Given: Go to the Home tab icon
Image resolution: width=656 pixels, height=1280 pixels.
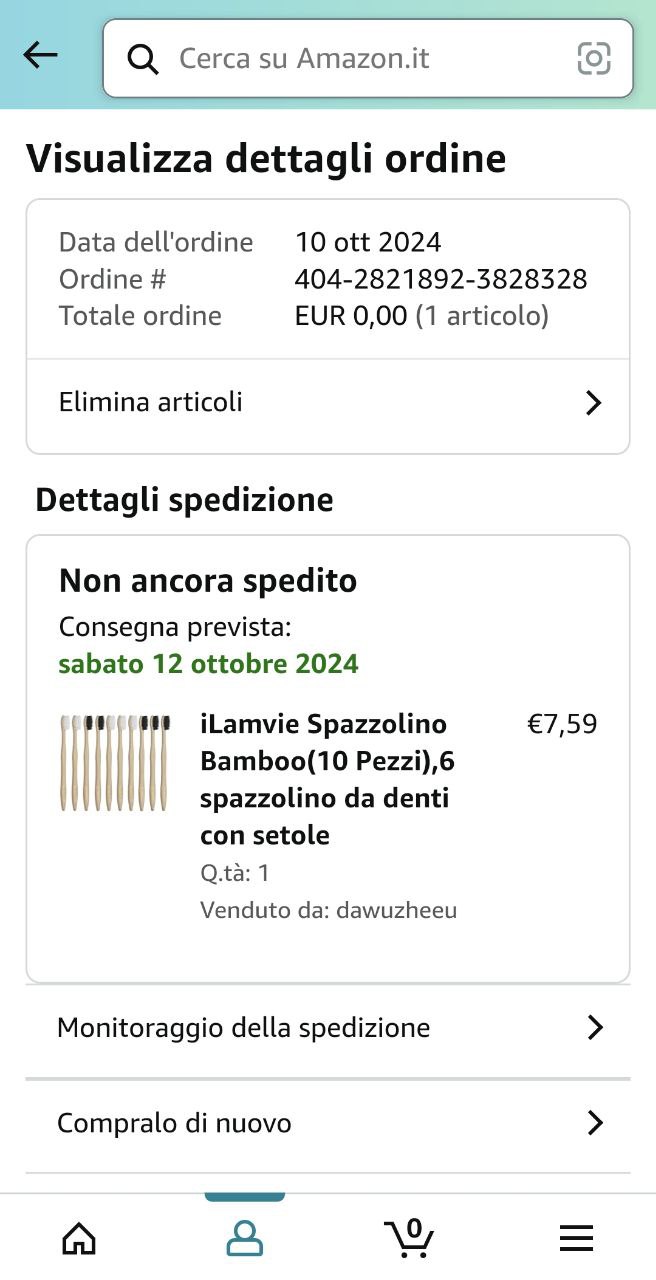Looking at the screenshot, I should (79, 1238).
